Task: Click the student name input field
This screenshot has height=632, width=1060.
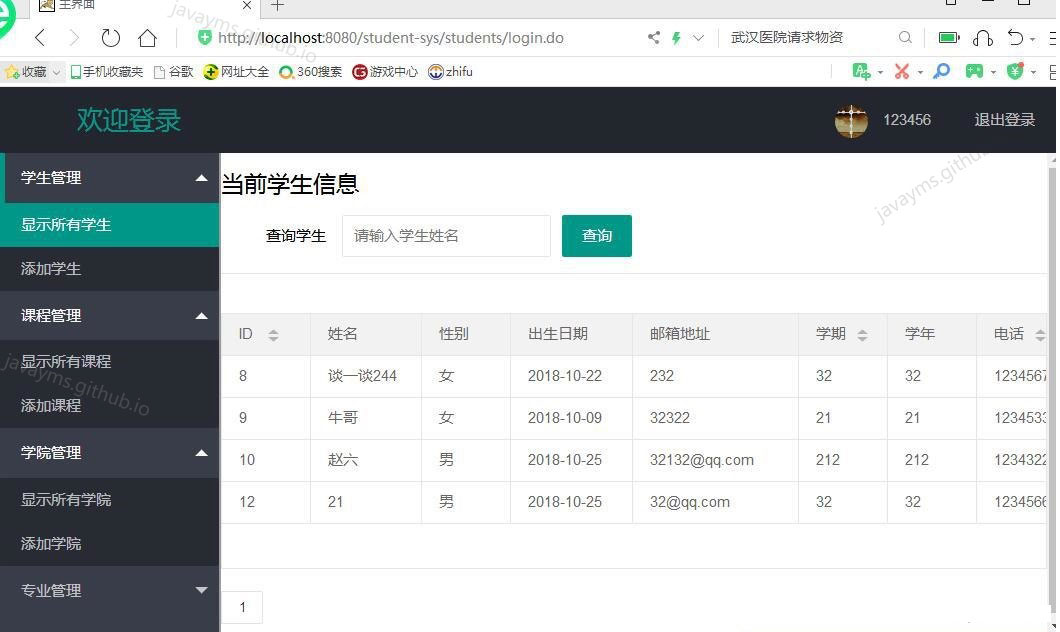Action: [x=445, y=235]
